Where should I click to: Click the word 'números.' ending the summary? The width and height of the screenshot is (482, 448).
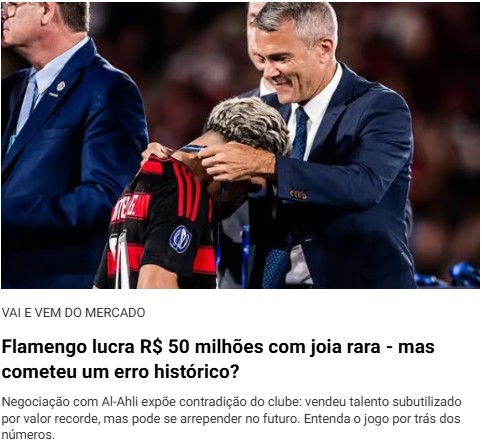click(x=28, y=435)
